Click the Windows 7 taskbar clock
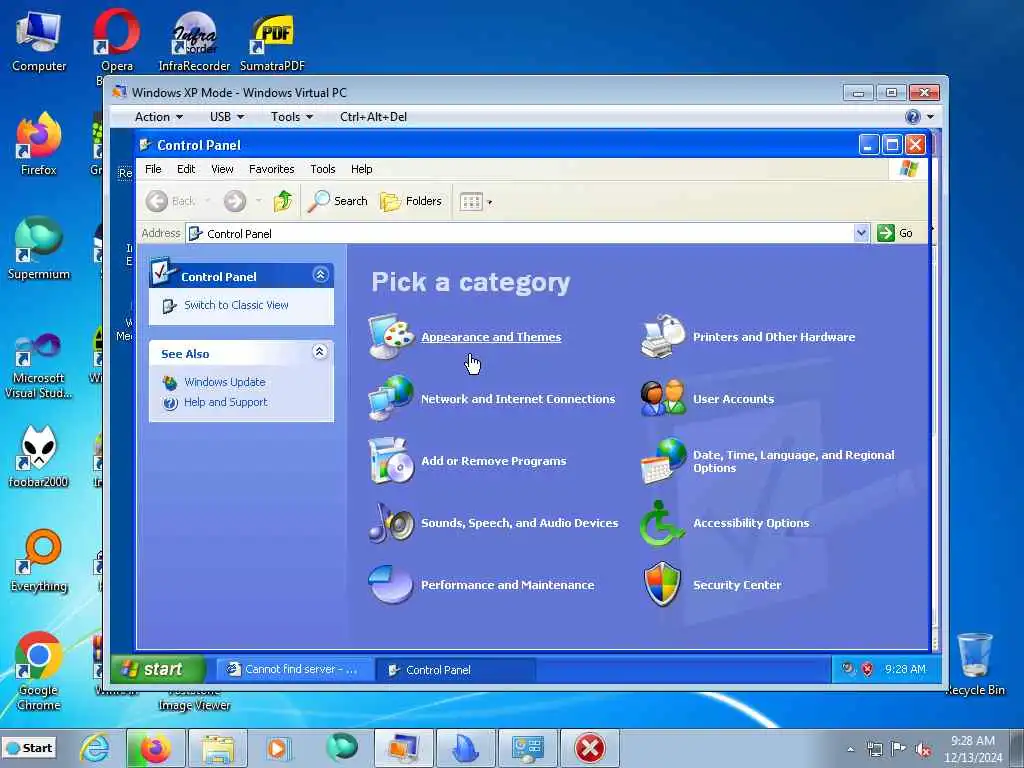Image resolution: width=1024 pixels, height=768 pixels. 972,749
